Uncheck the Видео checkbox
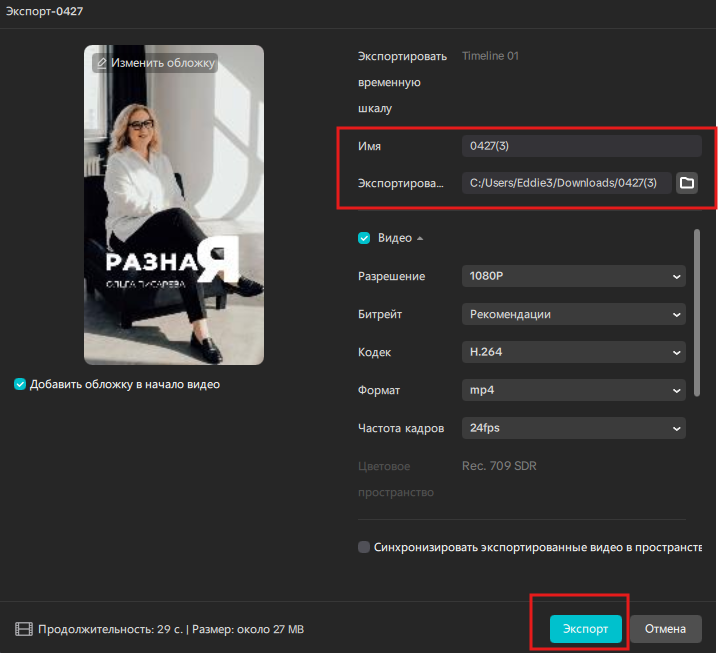 pyautogui.click(x=364, y=238)
